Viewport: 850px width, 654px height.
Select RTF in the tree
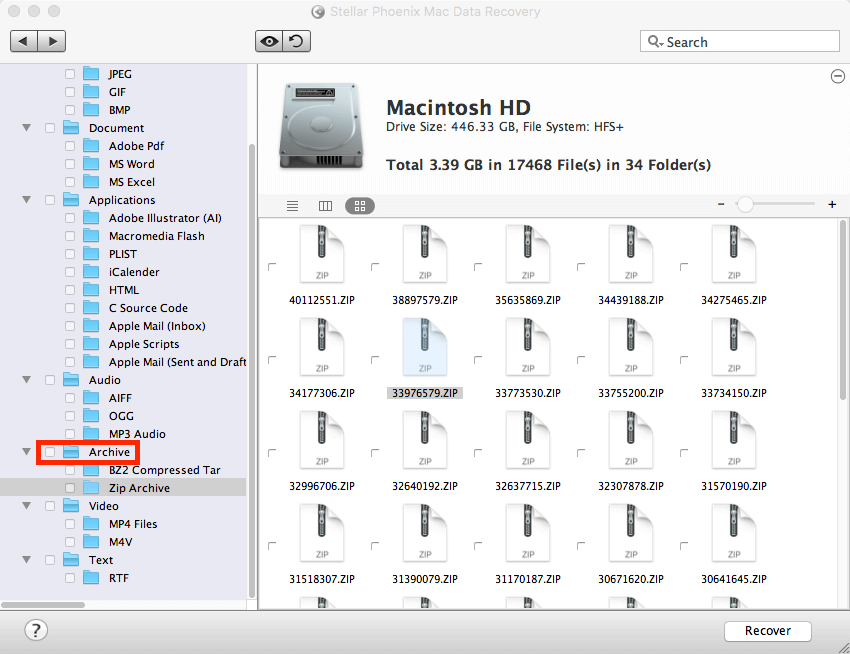click(119, 578)
